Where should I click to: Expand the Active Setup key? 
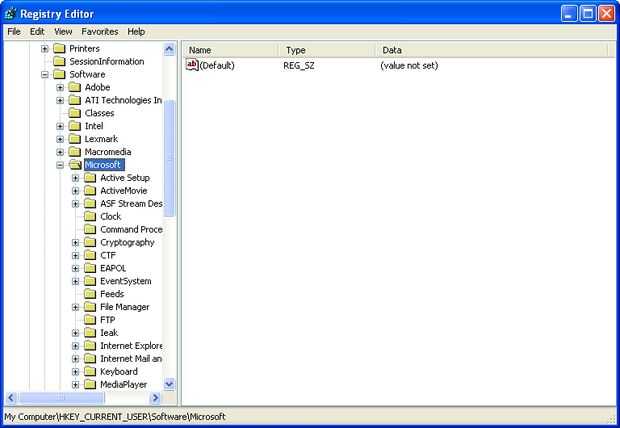pyautogui.click(x=76, y=178)
